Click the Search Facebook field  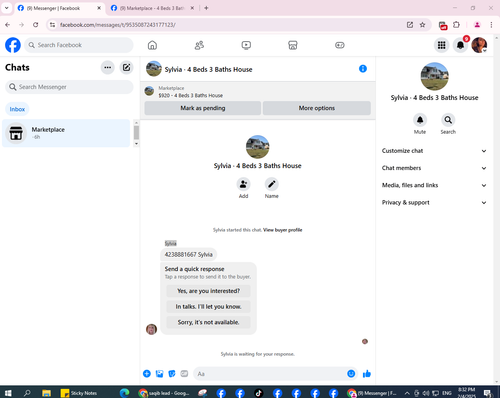point(79,45)
